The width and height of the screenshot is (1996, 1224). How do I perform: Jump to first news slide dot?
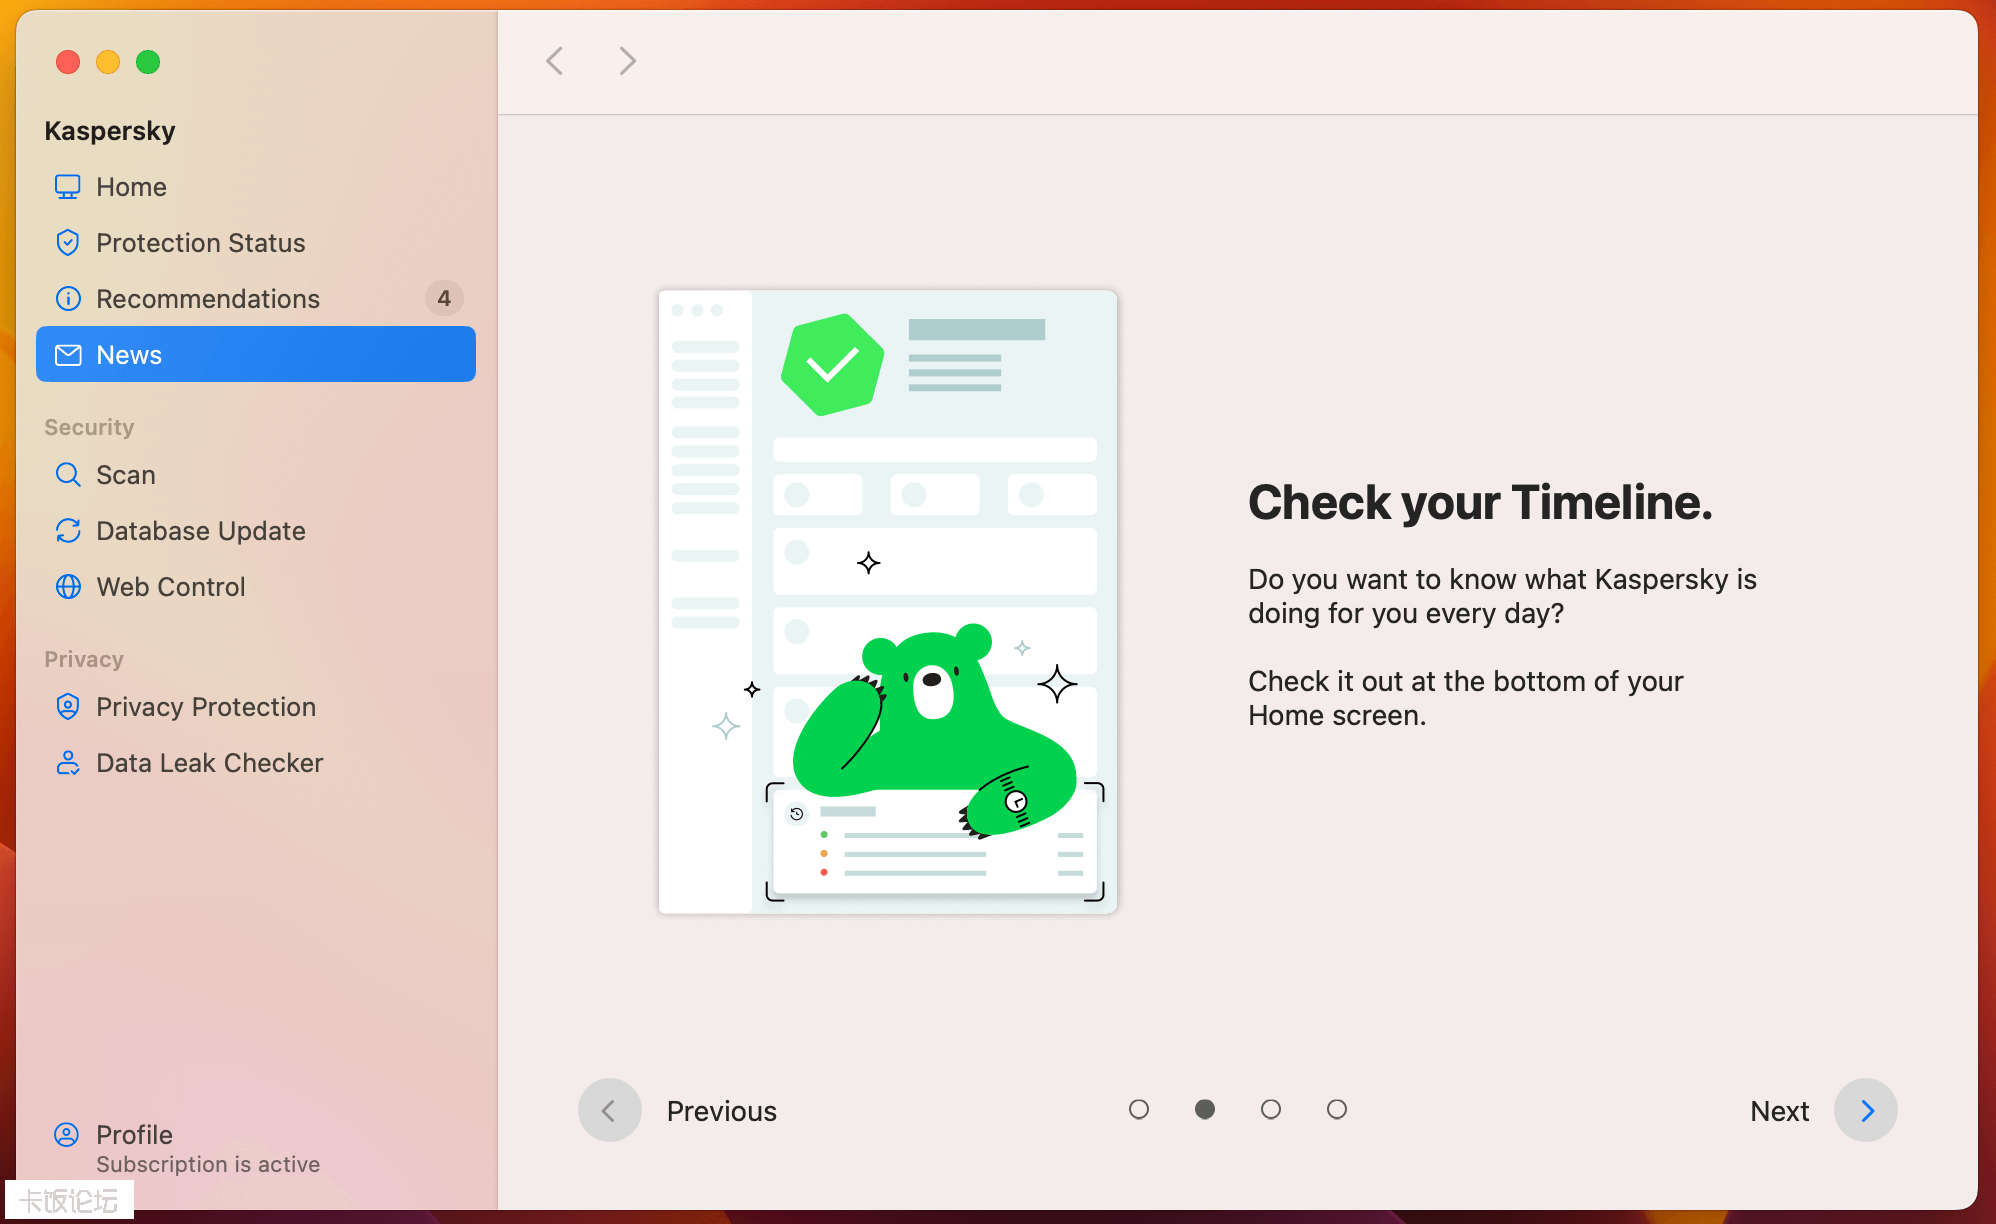tap(1139, 1109)
